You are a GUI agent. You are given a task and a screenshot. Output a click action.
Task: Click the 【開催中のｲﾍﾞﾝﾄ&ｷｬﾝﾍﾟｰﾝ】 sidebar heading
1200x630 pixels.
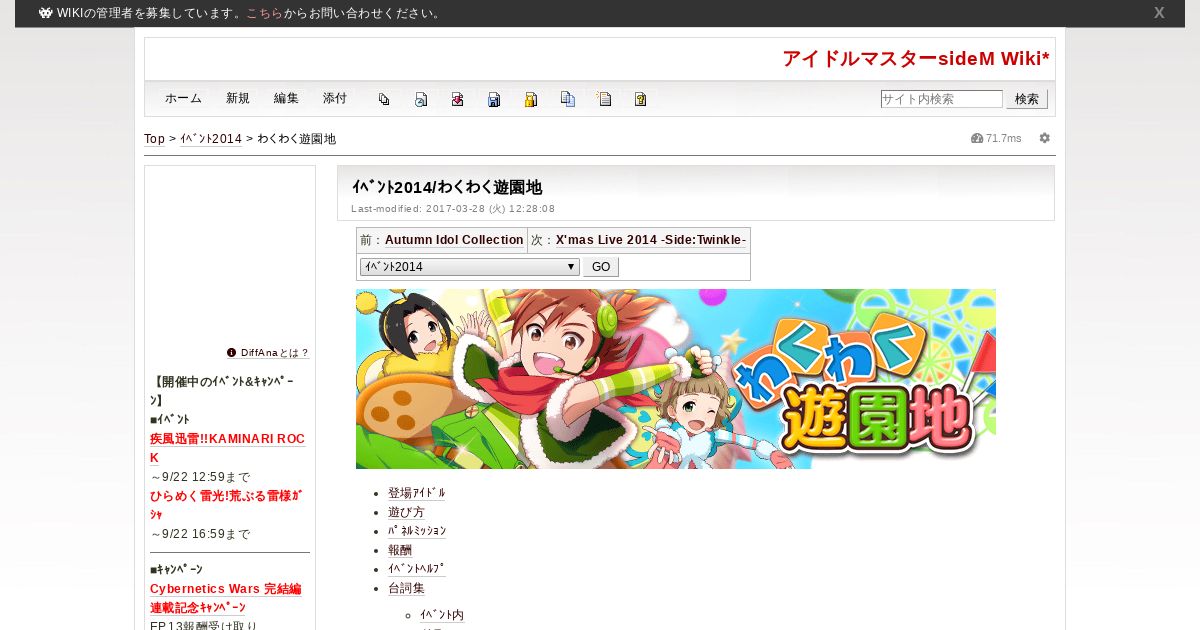[x=222, y=391]
